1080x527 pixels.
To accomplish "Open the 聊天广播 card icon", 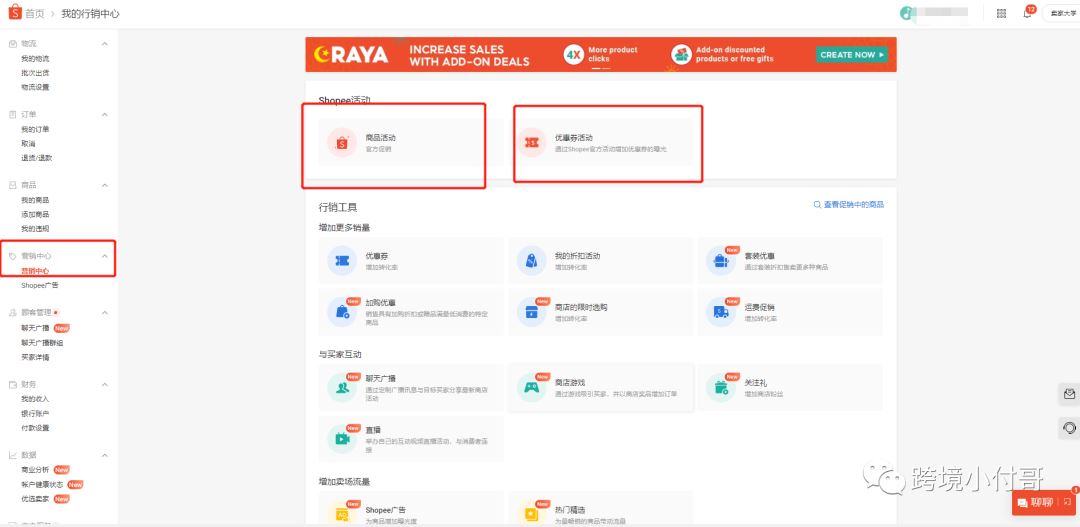I will [342, 388].
